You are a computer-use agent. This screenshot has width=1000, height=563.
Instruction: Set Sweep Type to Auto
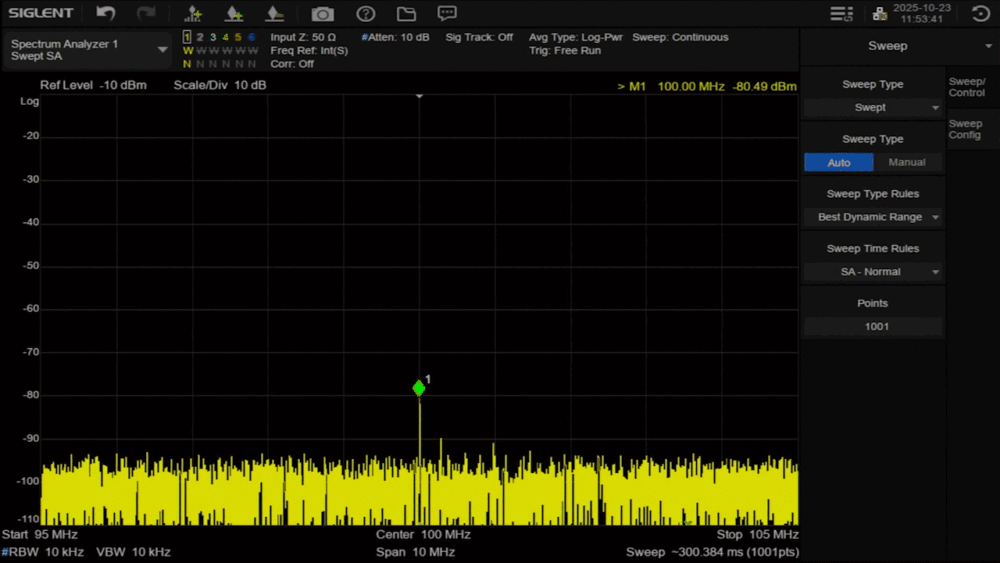point(839,162)
